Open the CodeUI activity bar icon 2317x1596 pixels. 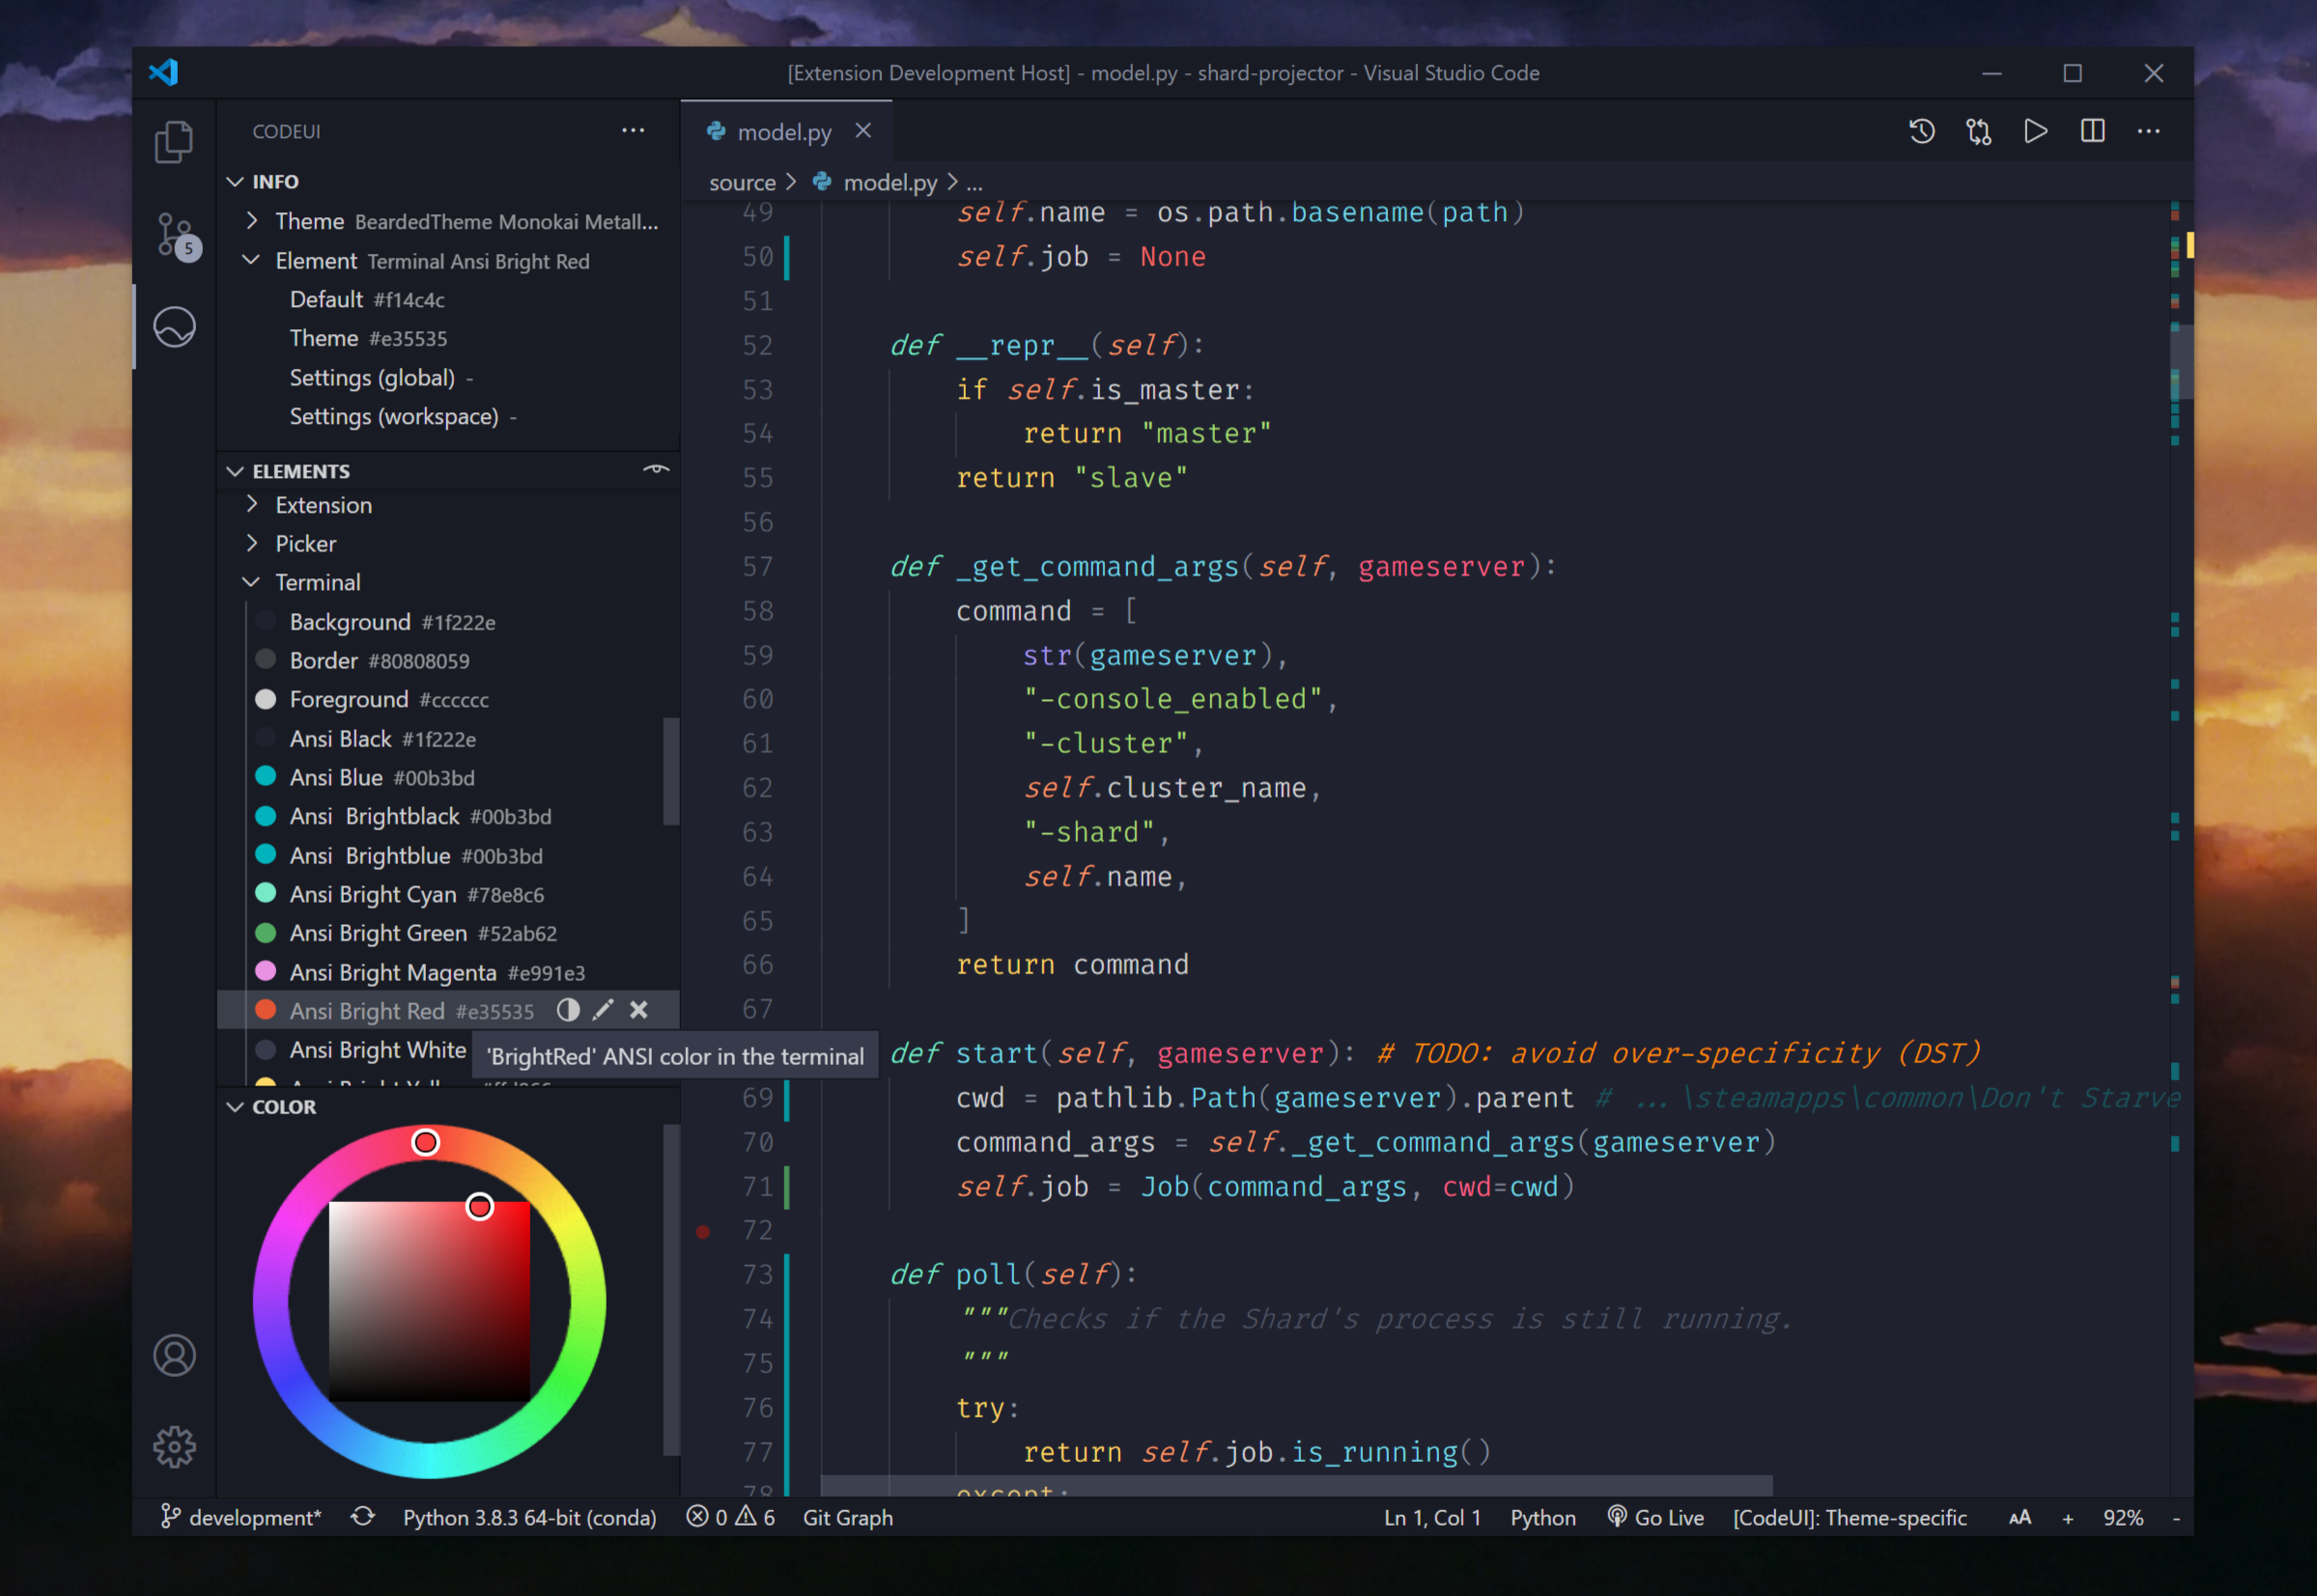coord(174,327)
